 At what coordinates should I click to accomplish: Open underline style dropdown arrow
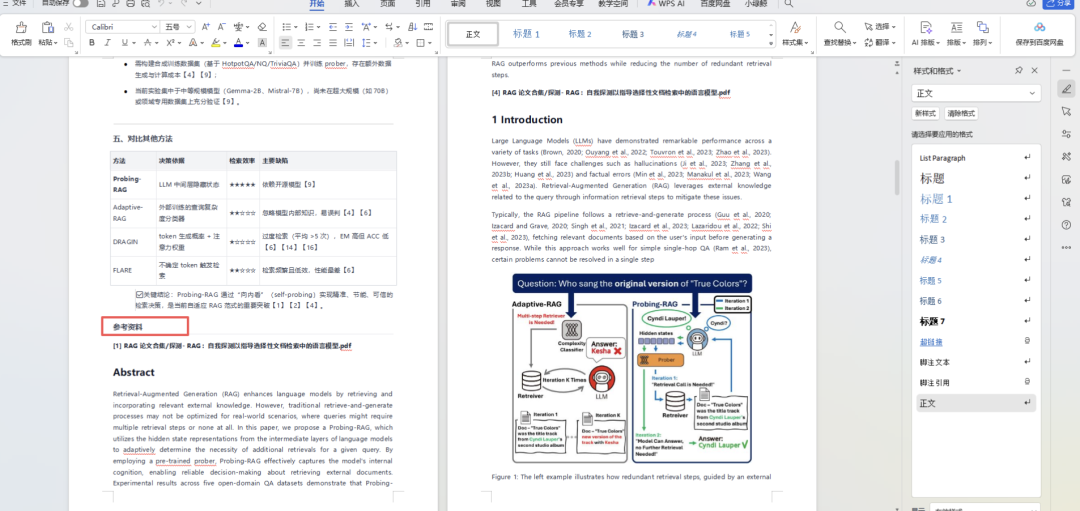click(x=134, y=43)
